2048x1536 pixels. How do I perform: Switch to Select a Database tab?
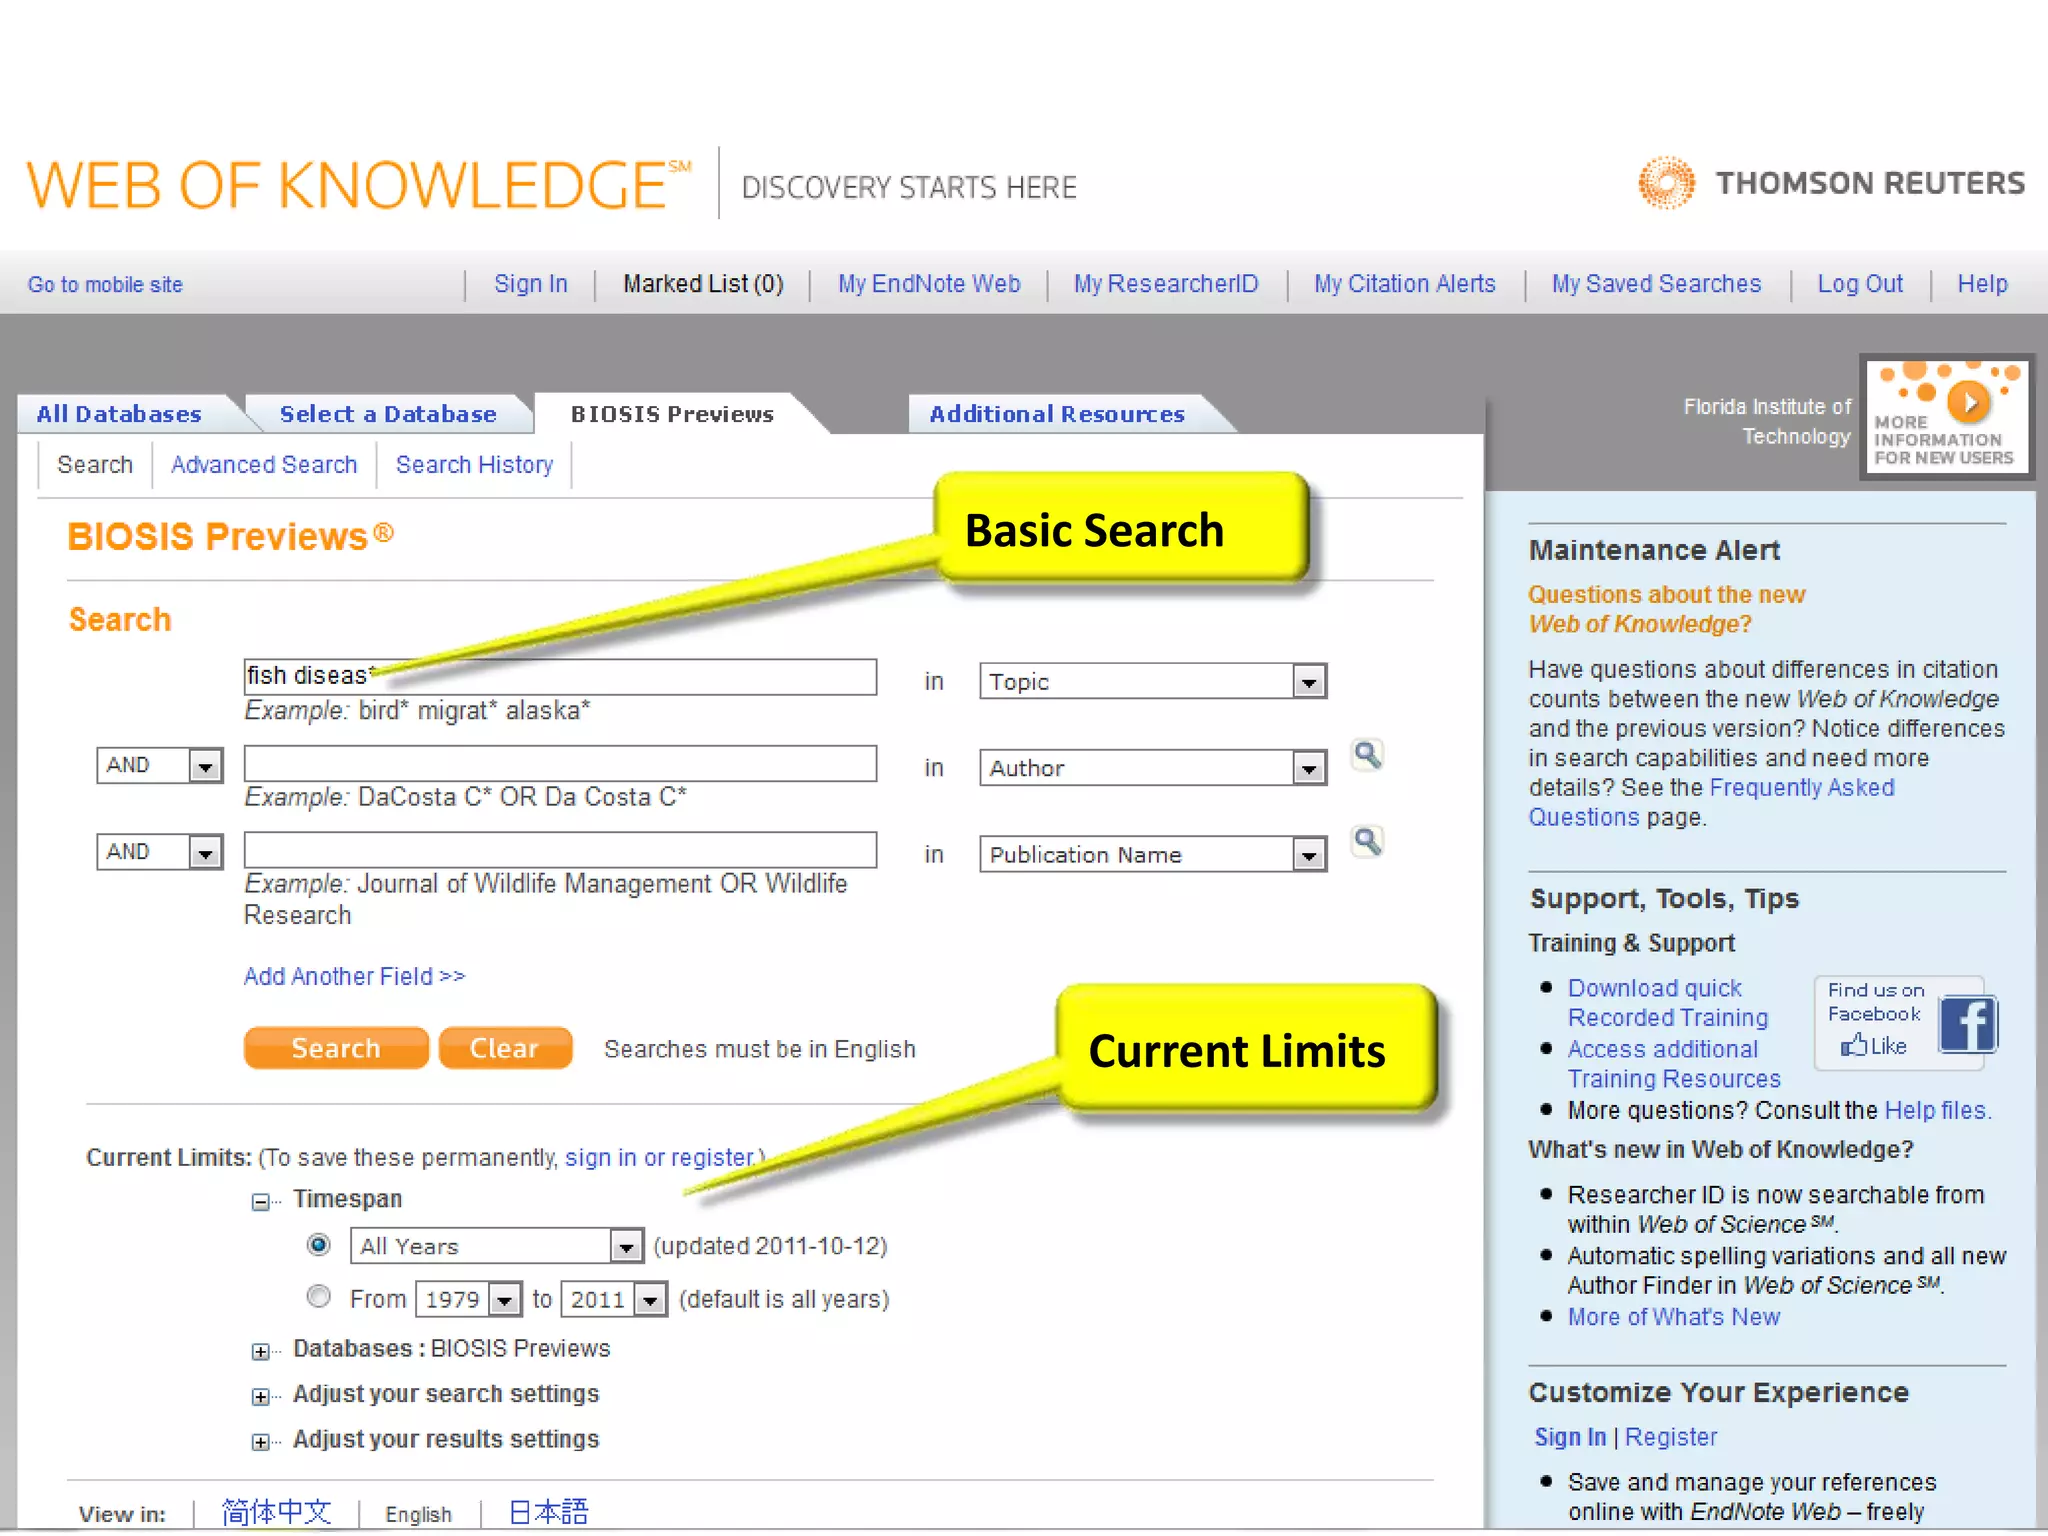[x=388, y=414]
